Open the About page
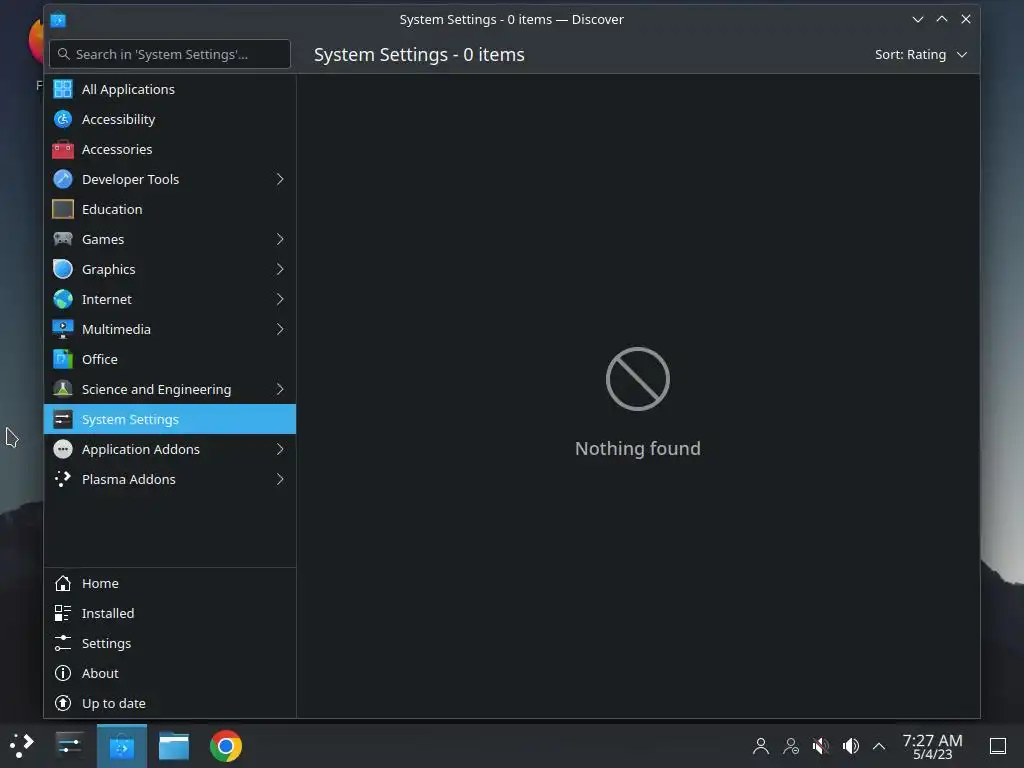Screen dimensions: 1024x768 (170, 673)
